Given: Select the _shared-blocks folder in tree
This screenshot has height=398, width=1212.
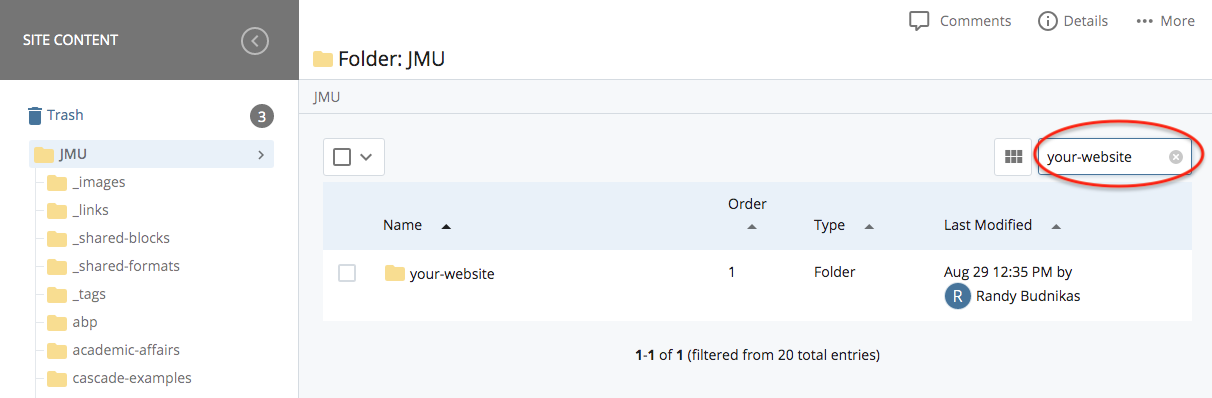Looking at the screenshot, I should tap(121, 238).
